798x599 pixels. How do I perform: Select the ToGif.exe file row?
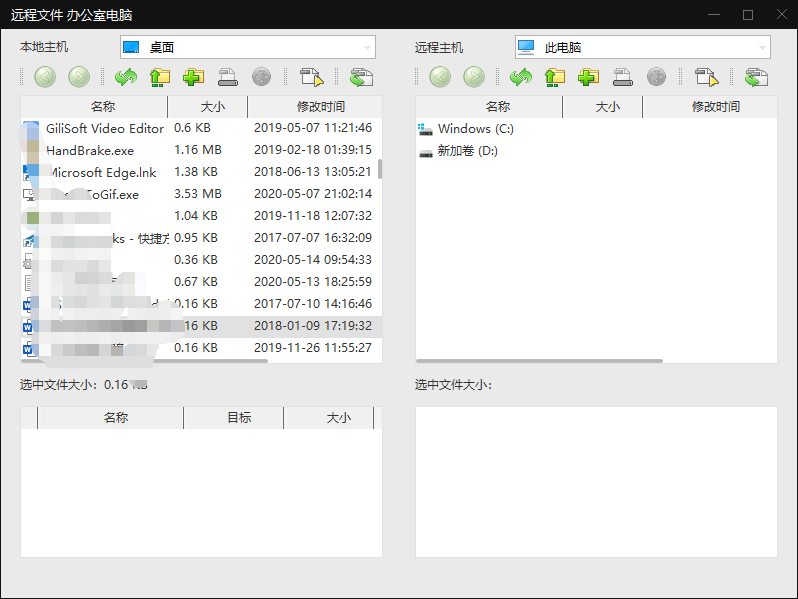pyautogui.click(x=202, y=194)
